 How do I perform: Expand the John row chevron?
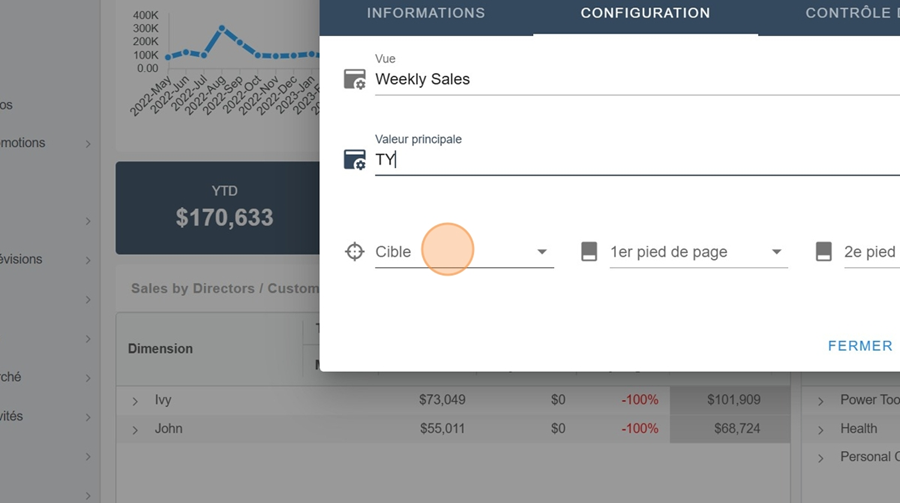click(x=135, y=430)
